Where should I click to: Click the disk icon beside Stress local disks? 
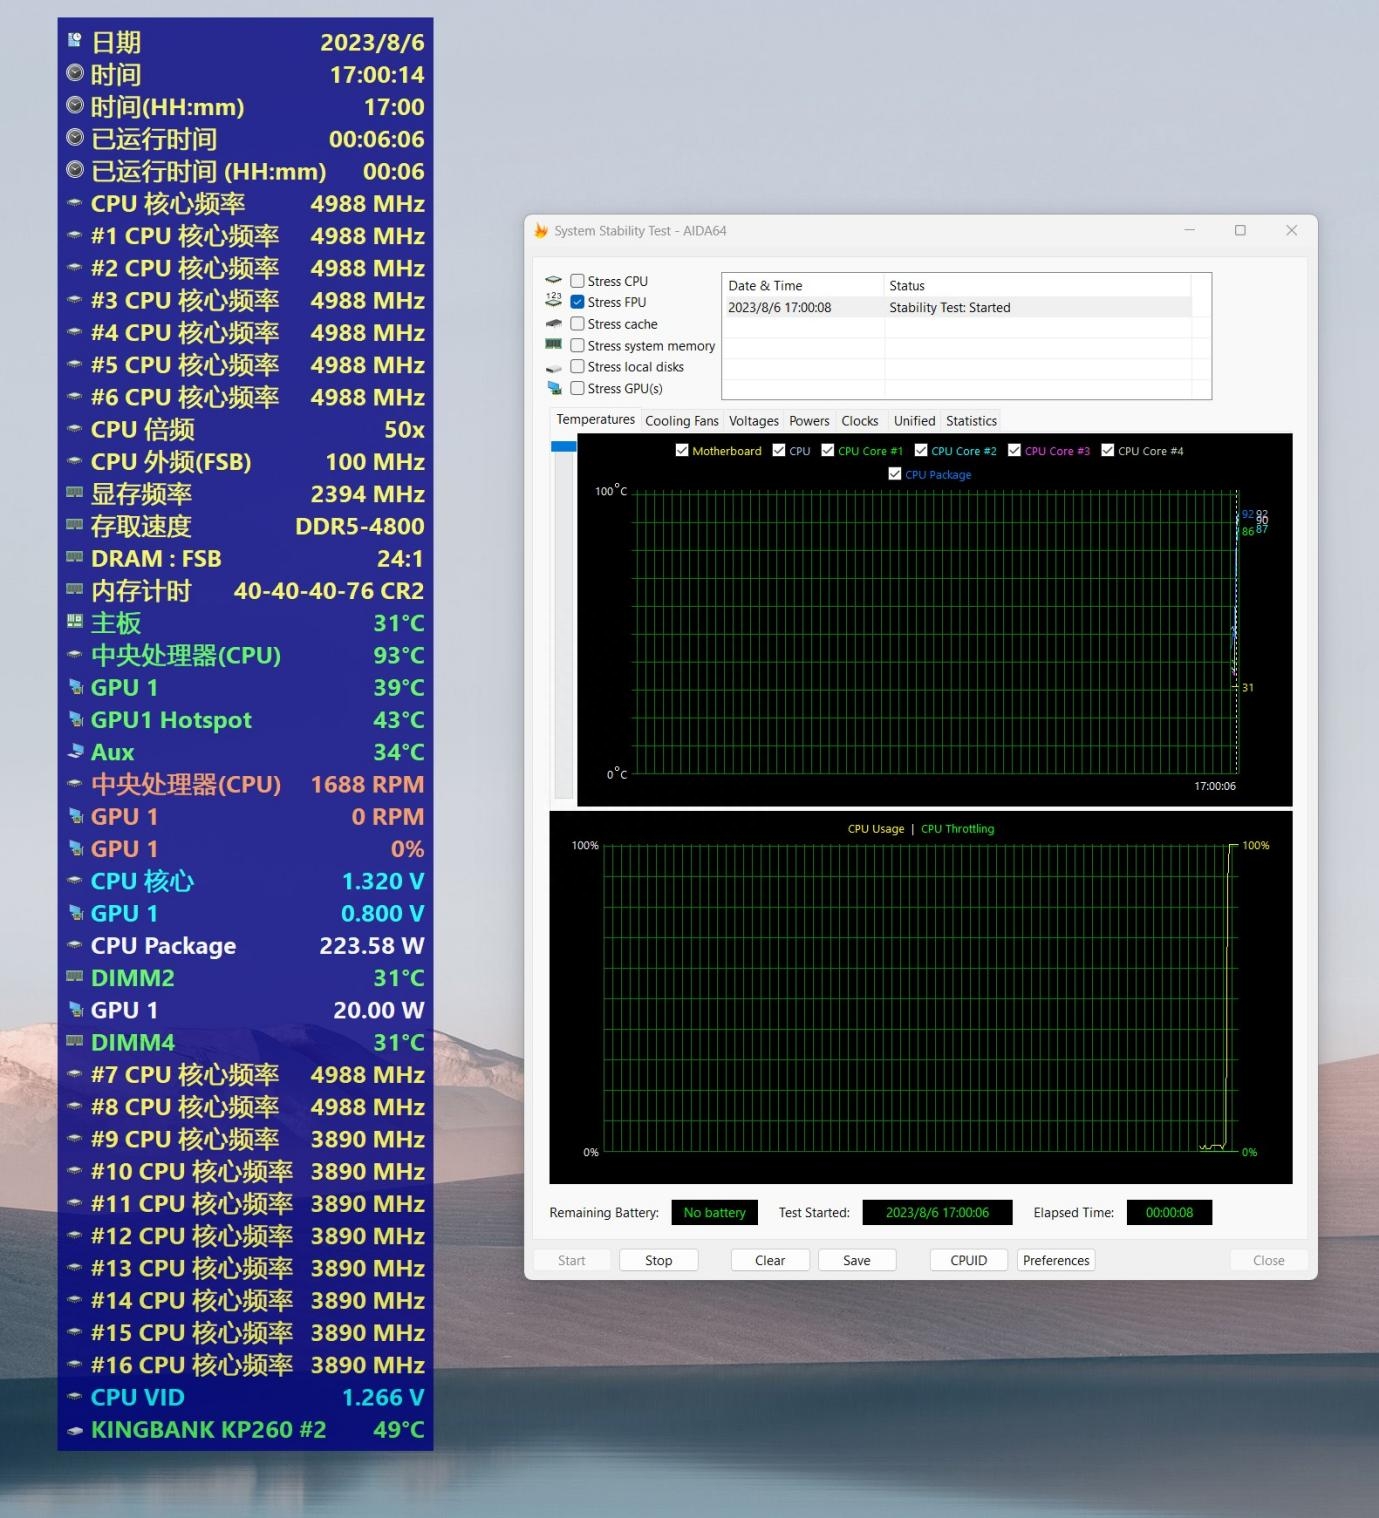pyautogui.click(x=554, y=368)
